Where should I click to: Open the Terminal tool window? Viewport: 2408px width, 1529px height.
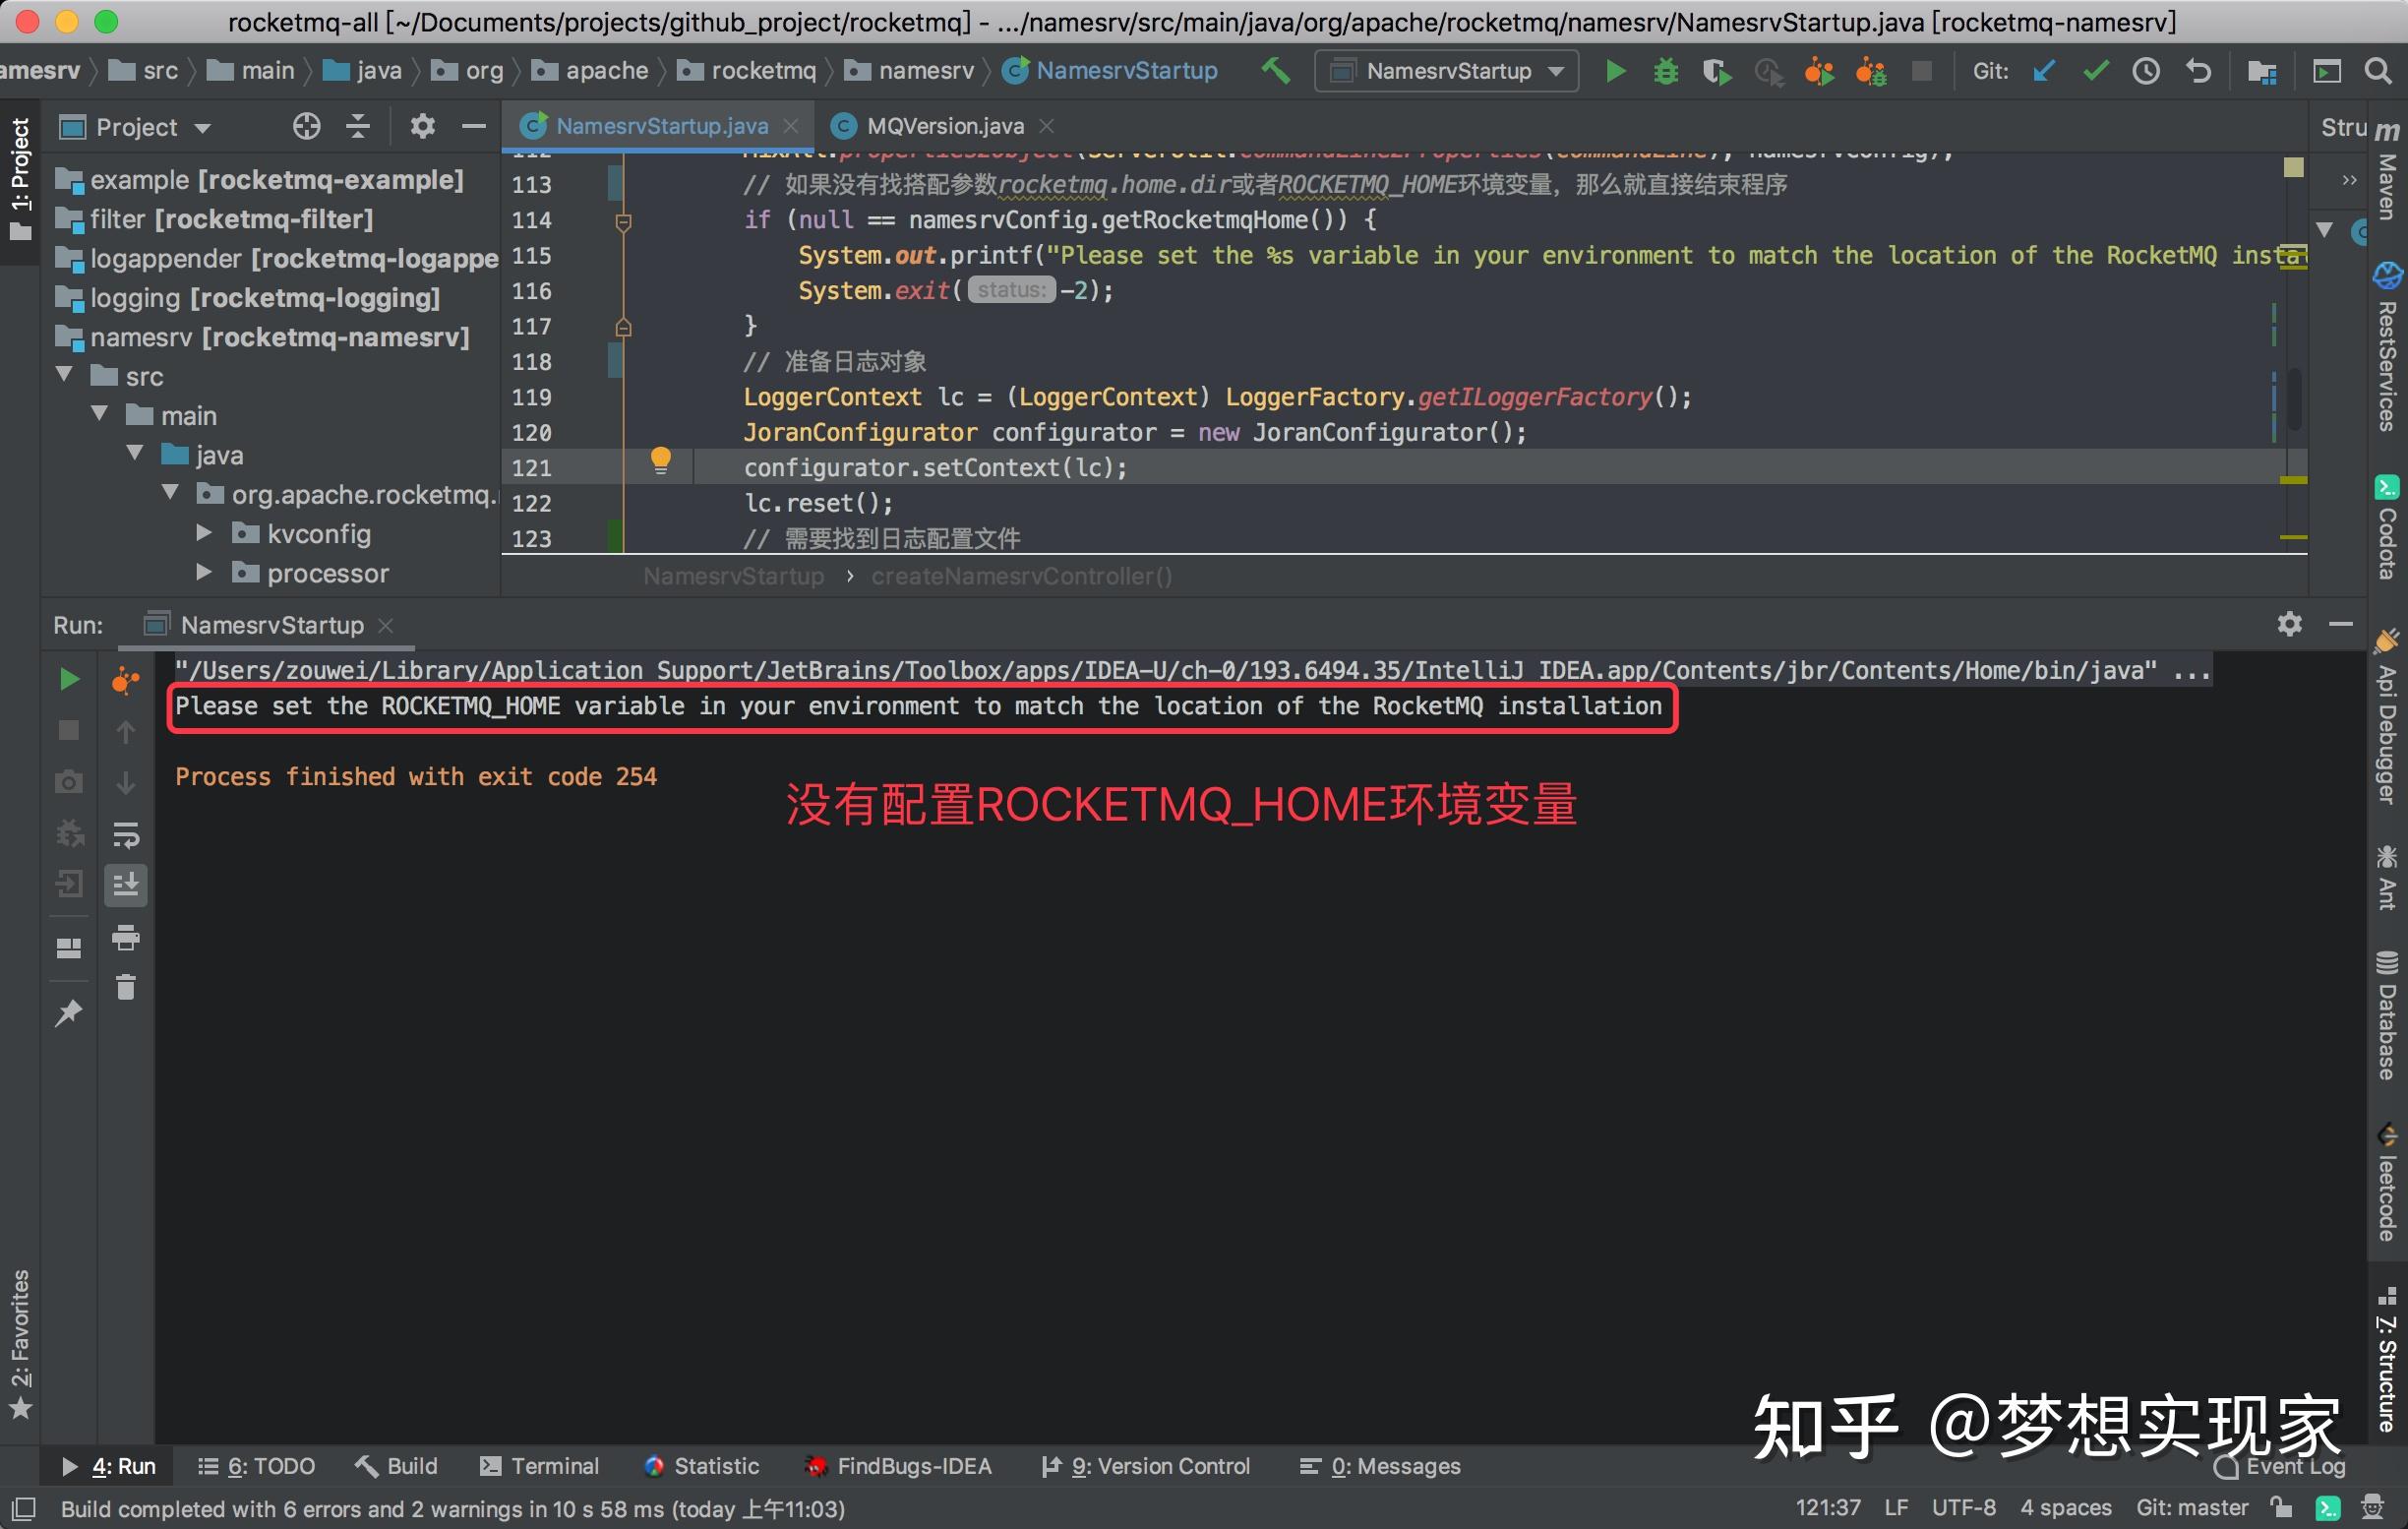click(539, 1466)
